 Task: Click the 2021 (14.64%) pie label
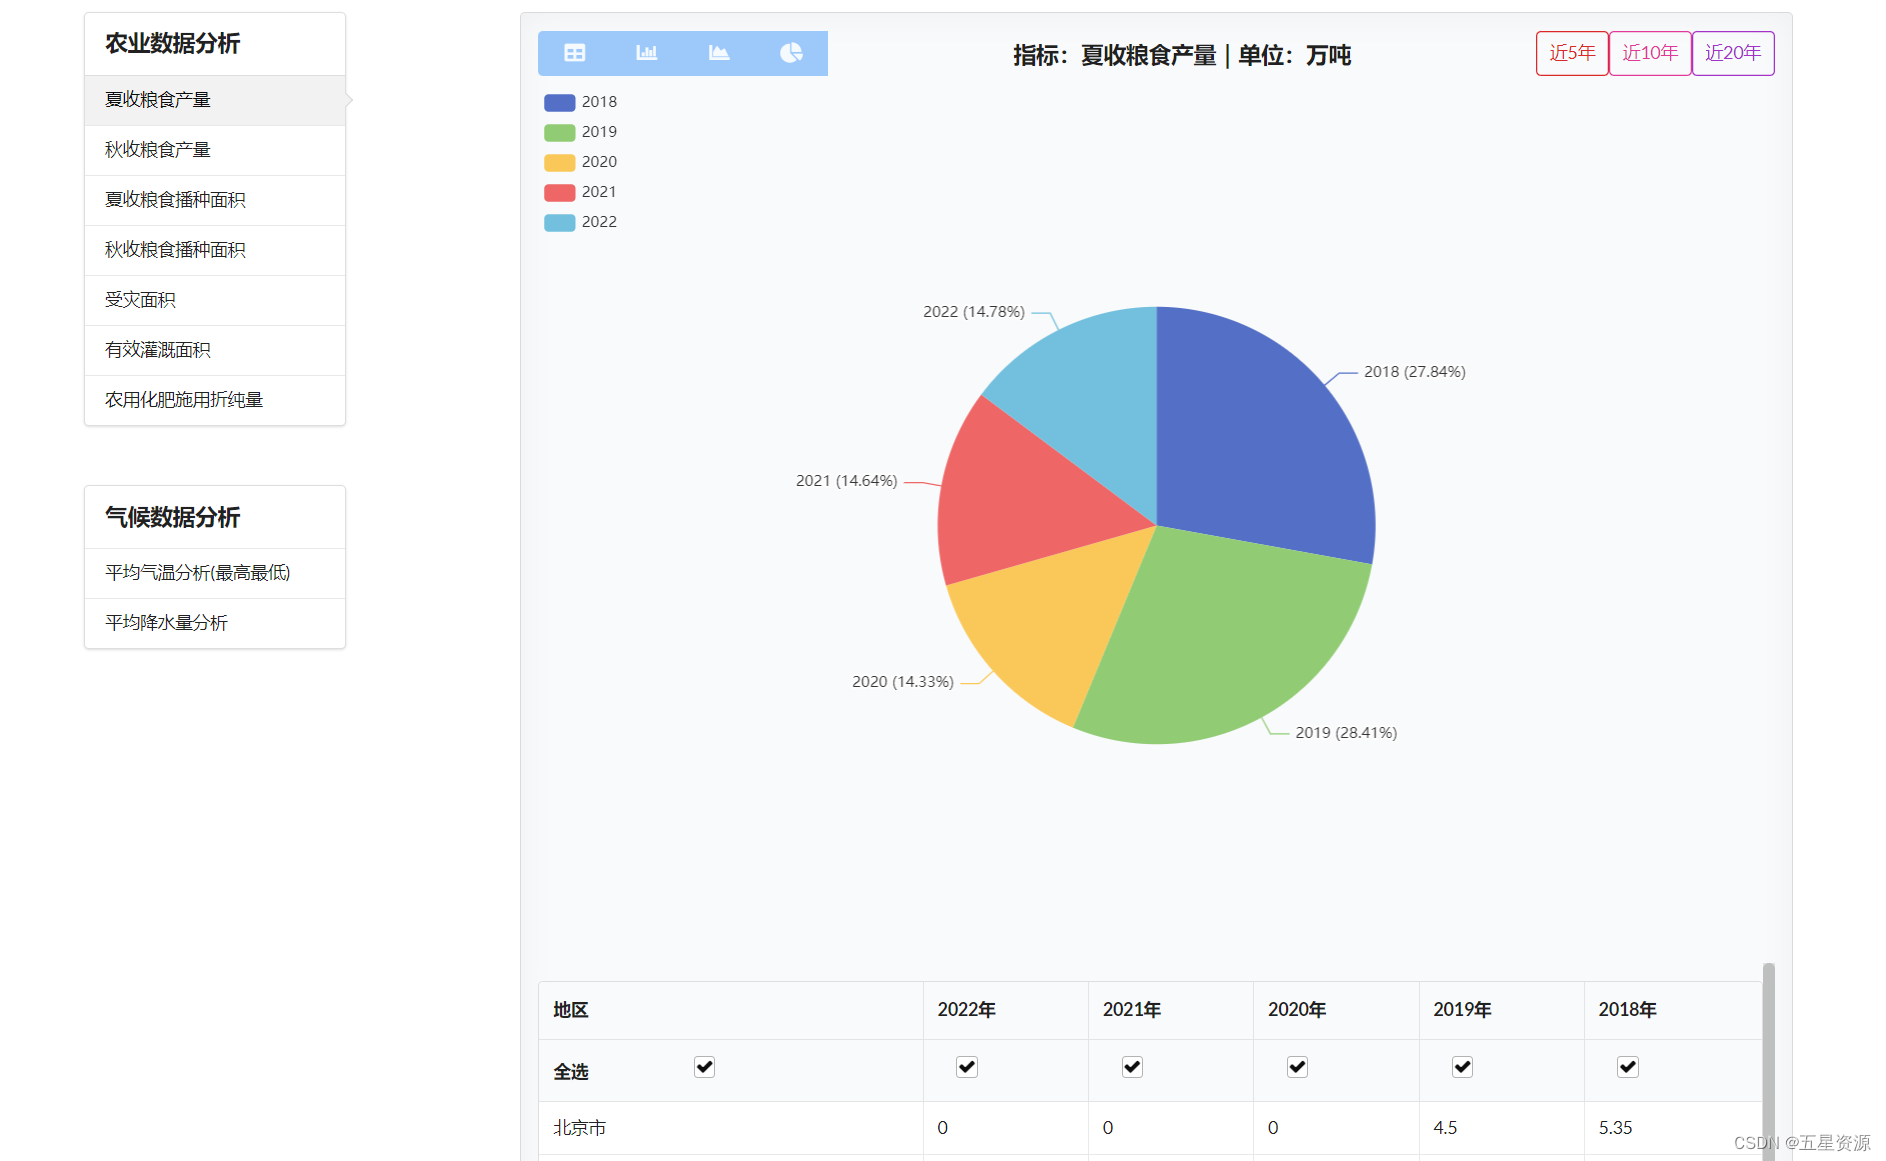pyautogui.click(x=846, y=481)
